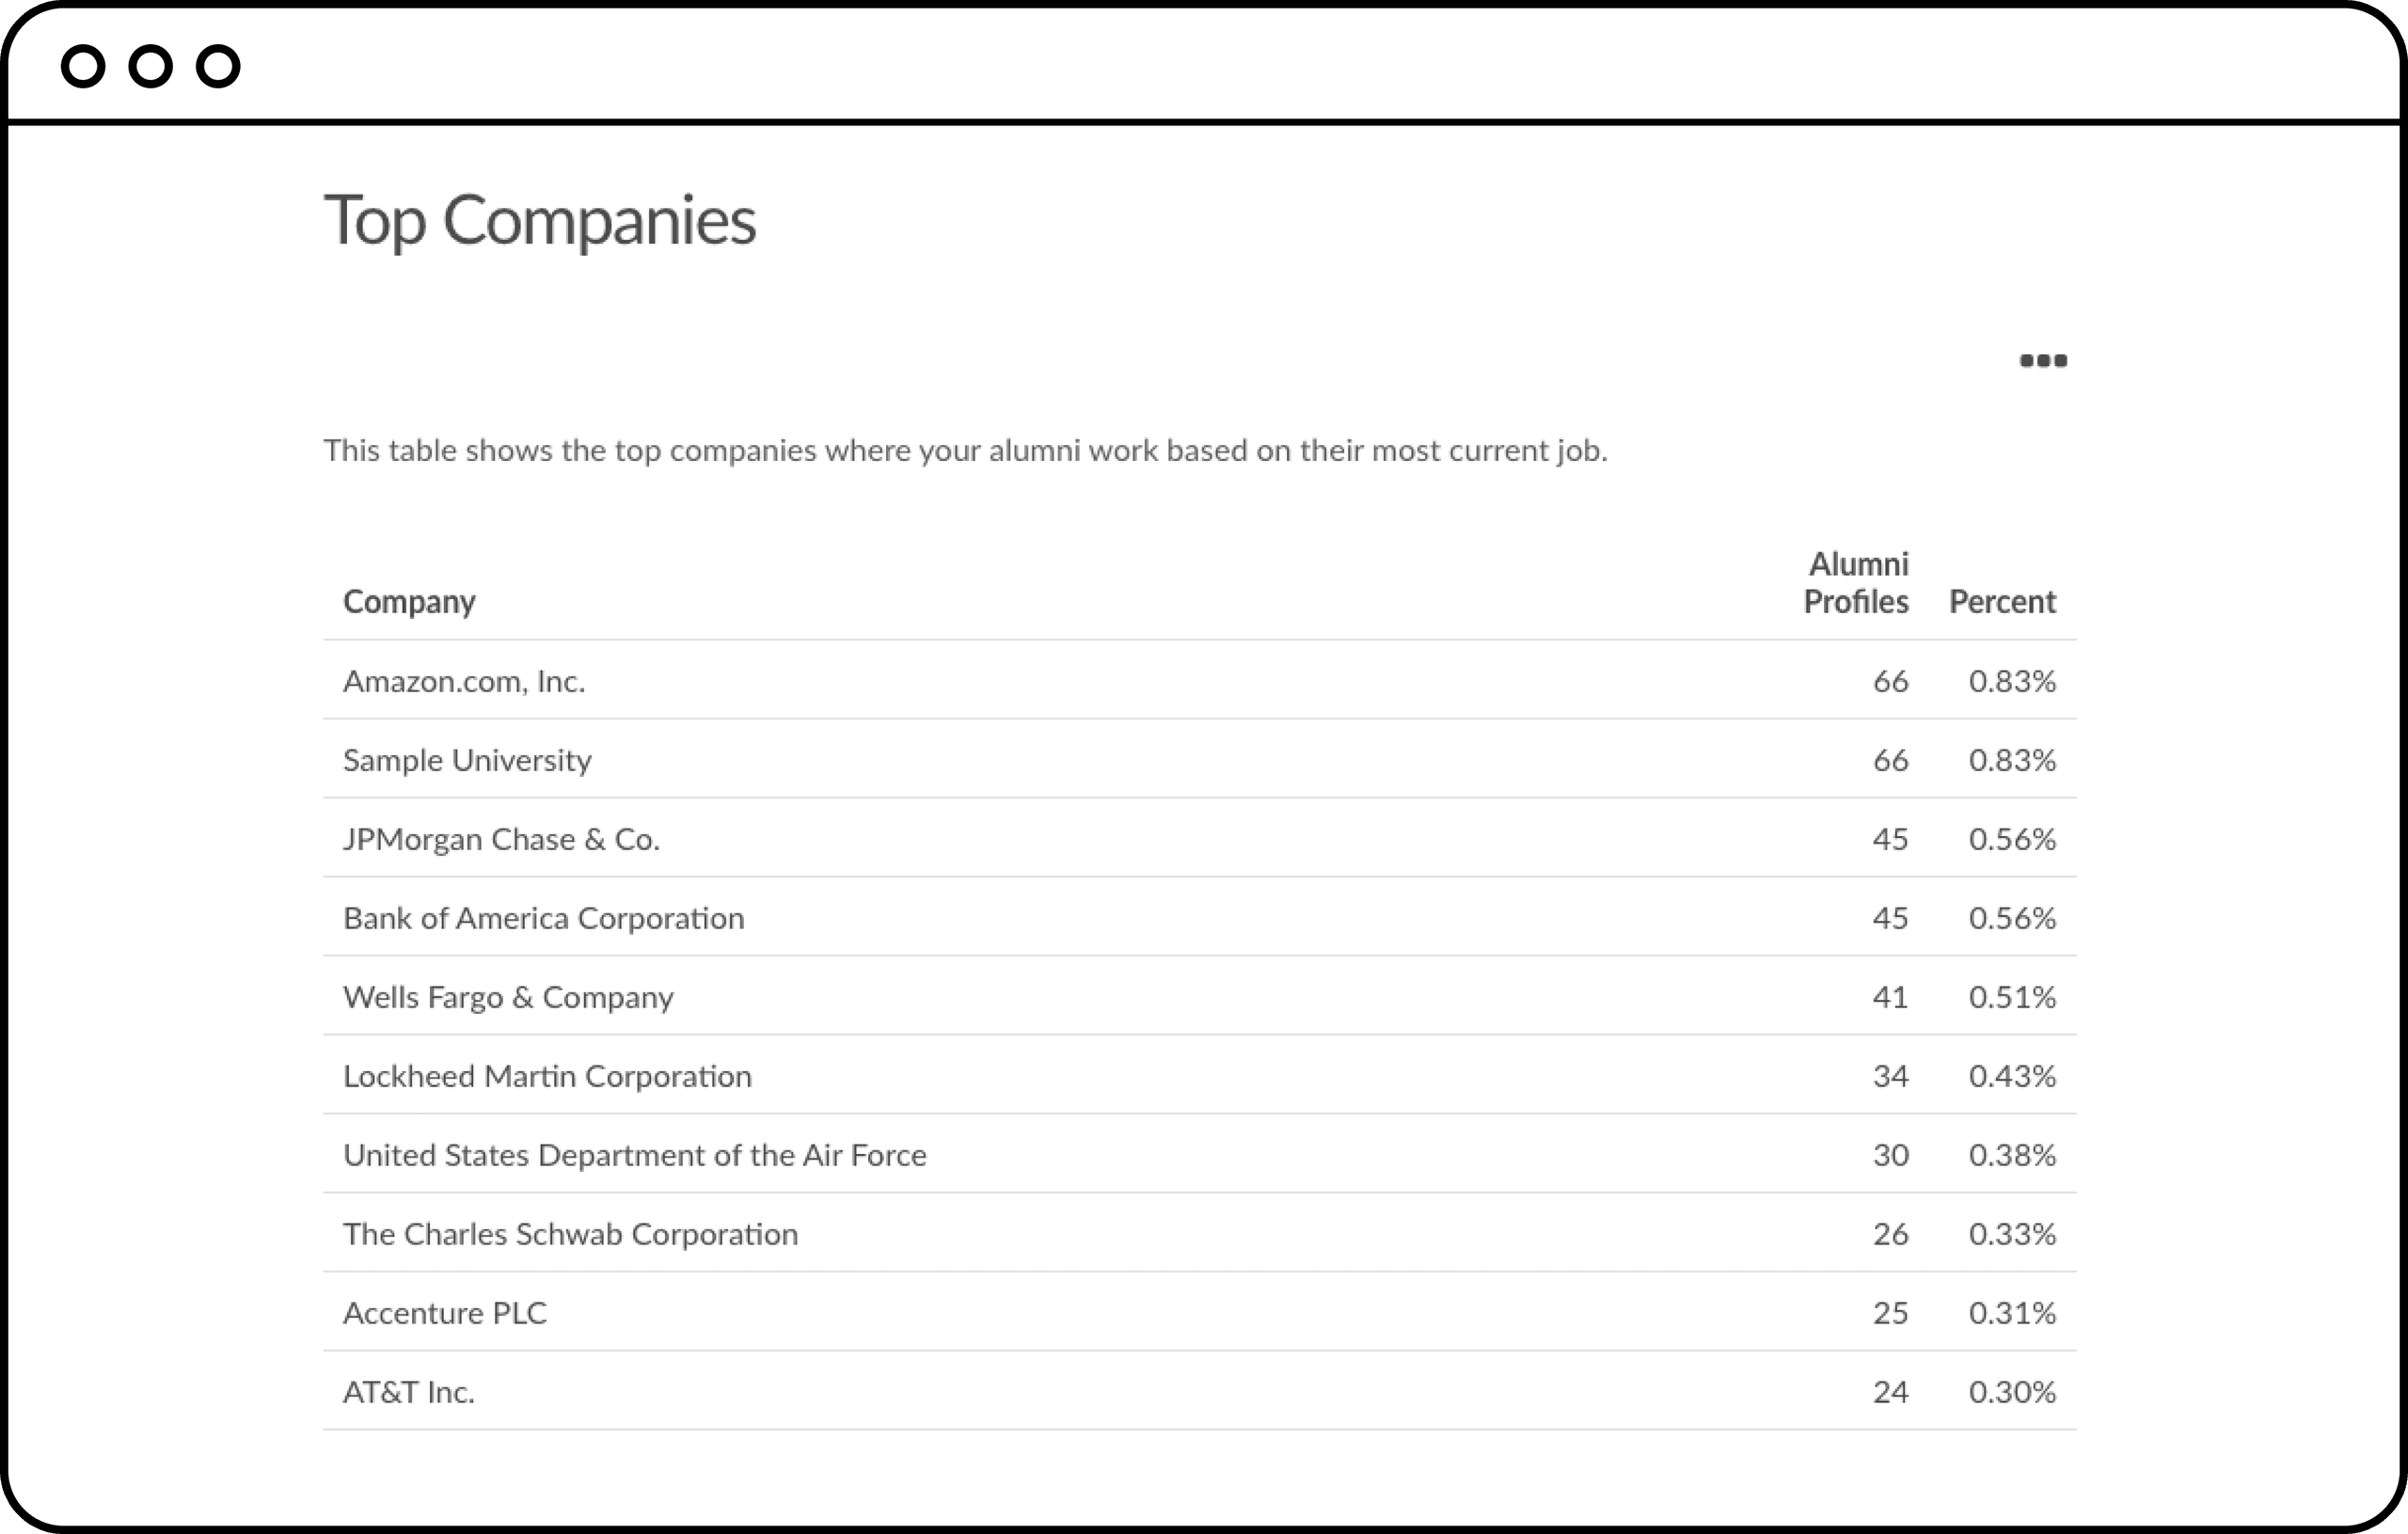
Task: Click JPMorgan Chase & Co. in table
Action: [501, 840]
